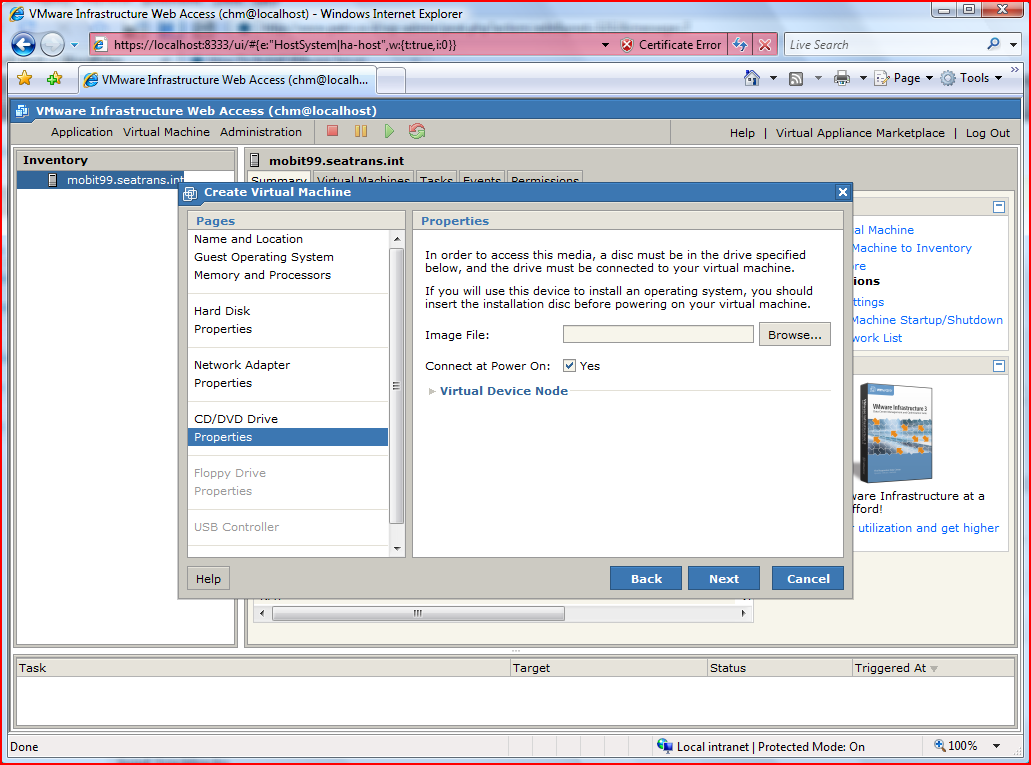This screenshot has height=765, width=1031.
Task: Open the Application menu
Action: (82, 132)
